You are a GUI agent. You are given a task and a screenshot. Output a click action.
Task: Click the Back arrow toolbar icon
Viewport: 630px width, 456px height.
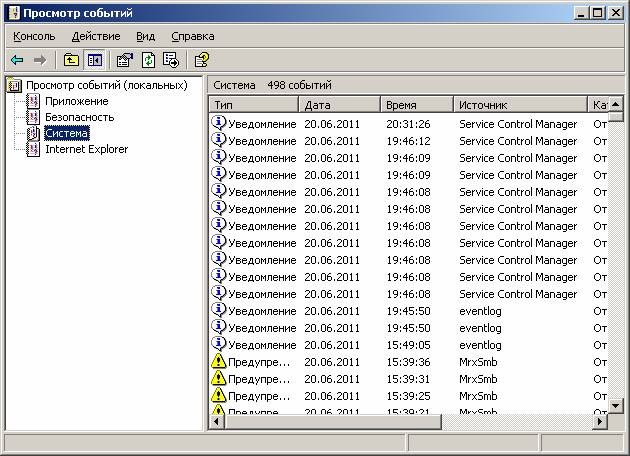pos(17,60)
